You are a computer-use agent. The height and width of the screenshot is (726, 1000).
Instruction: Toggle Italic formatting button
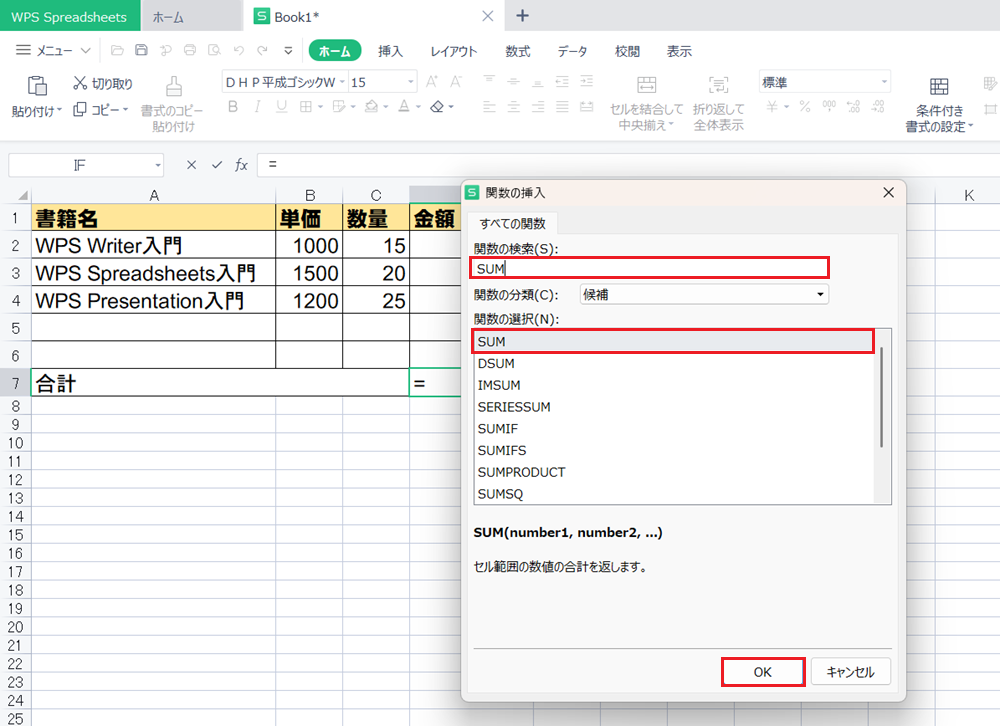pyautogui.click(x=257, y=107)
